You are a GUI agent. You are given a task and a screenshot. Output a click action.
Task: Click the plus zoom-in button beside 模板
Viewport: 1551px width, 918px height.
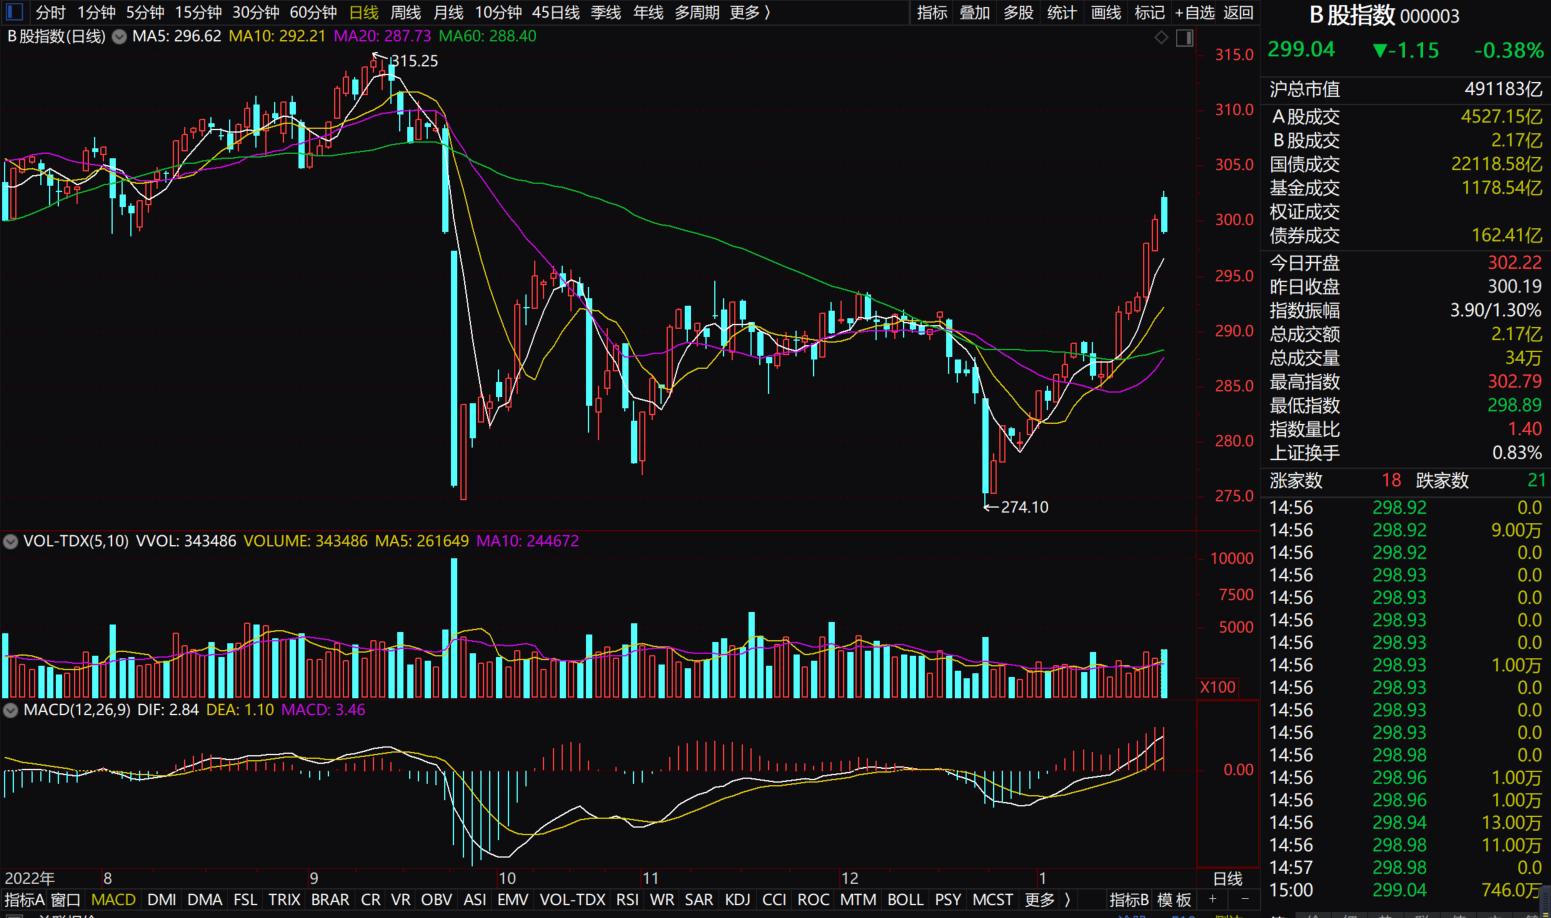(x=1212, y=899)
